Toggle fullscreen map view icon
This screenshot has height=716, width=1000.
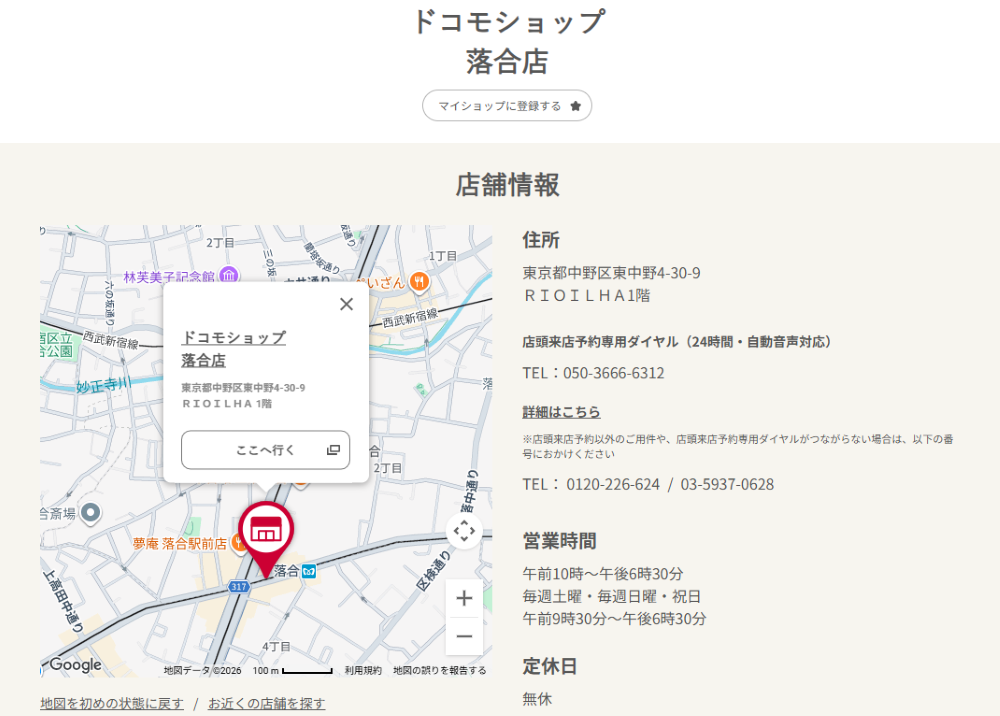[x=464, y=530]
